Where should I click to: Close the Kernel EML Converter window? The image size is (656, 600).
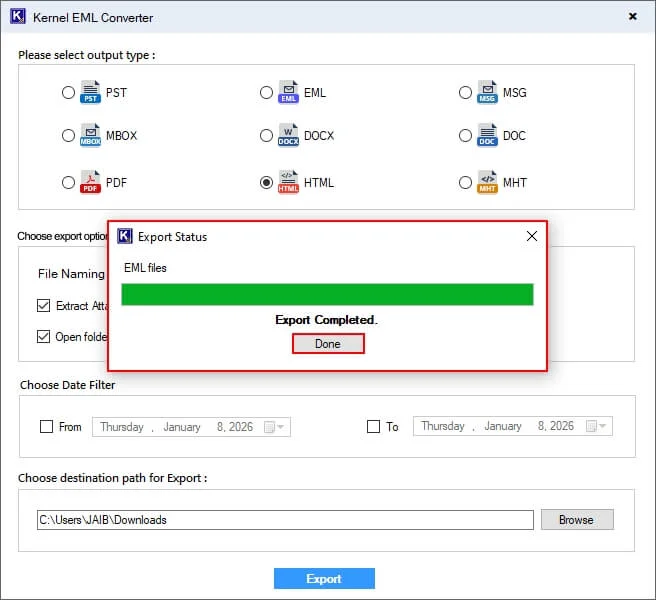coord(633,16)
